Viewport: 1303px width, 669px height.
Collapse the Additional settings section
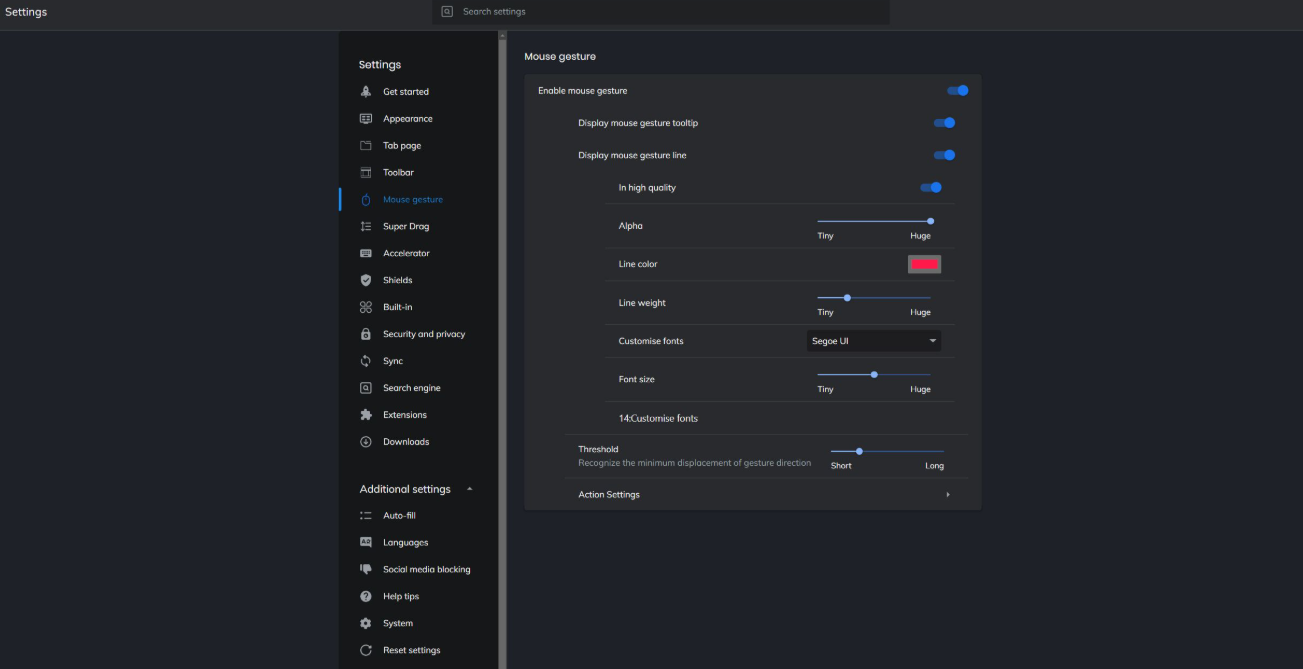pos(470,490)
